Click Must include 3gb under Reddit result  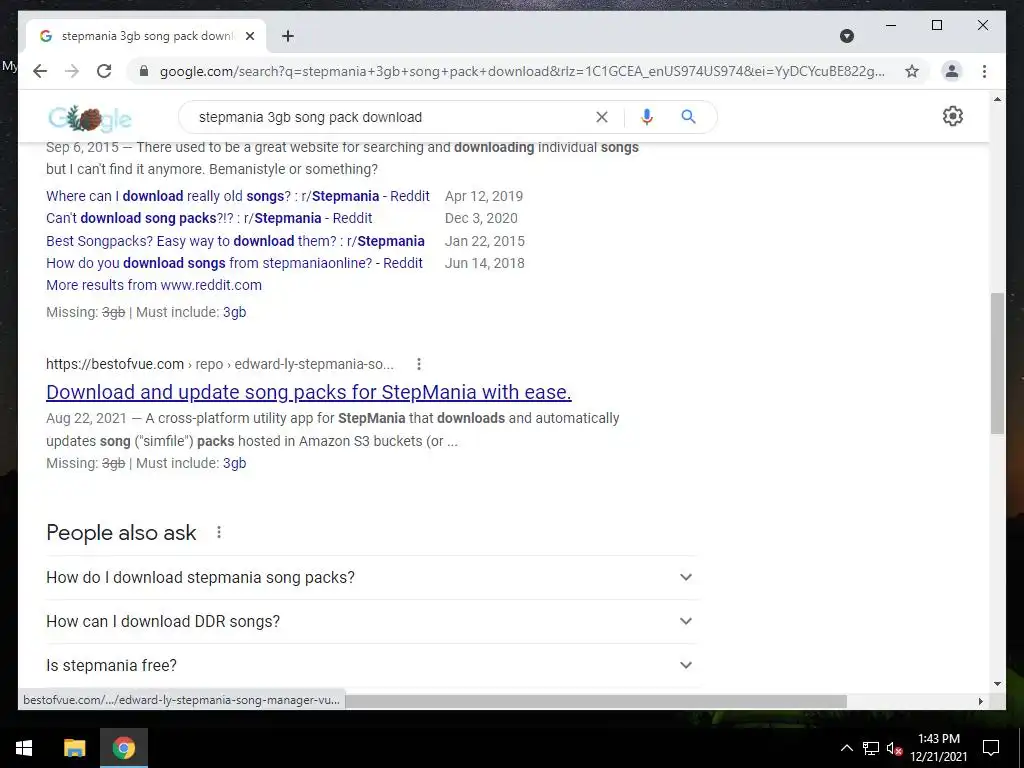234,312
